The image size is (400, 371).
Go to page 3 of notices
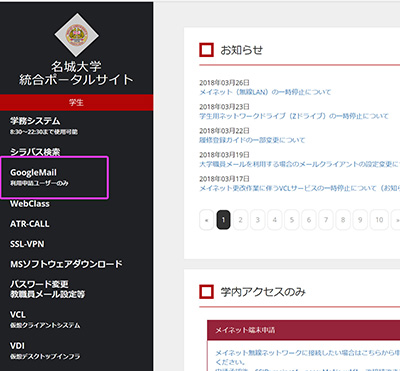click(257, 220)
